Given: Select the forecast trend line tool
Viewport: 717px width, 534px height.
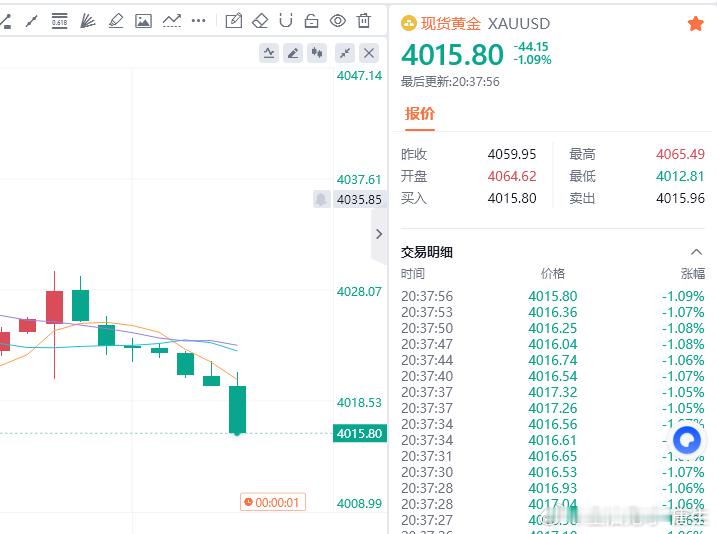Looking at the screenshot, I should [x=172, y=21].
